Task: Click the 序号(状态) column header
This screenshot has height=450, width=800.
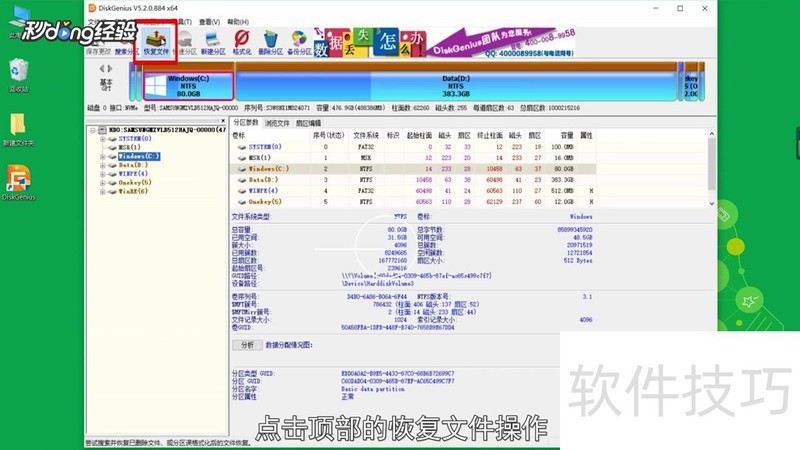Action: [x=329, y=136]
